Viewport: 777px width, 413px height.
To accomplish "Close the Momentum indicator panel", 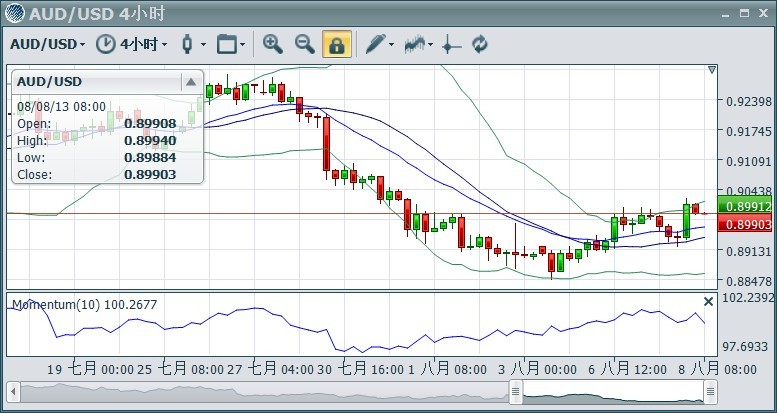I will tap(709, 301).
